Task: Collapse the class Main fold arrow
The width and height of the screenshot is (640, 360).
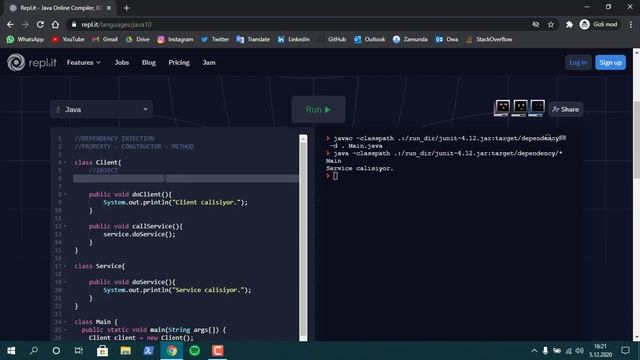Action: tap(65, 322)
